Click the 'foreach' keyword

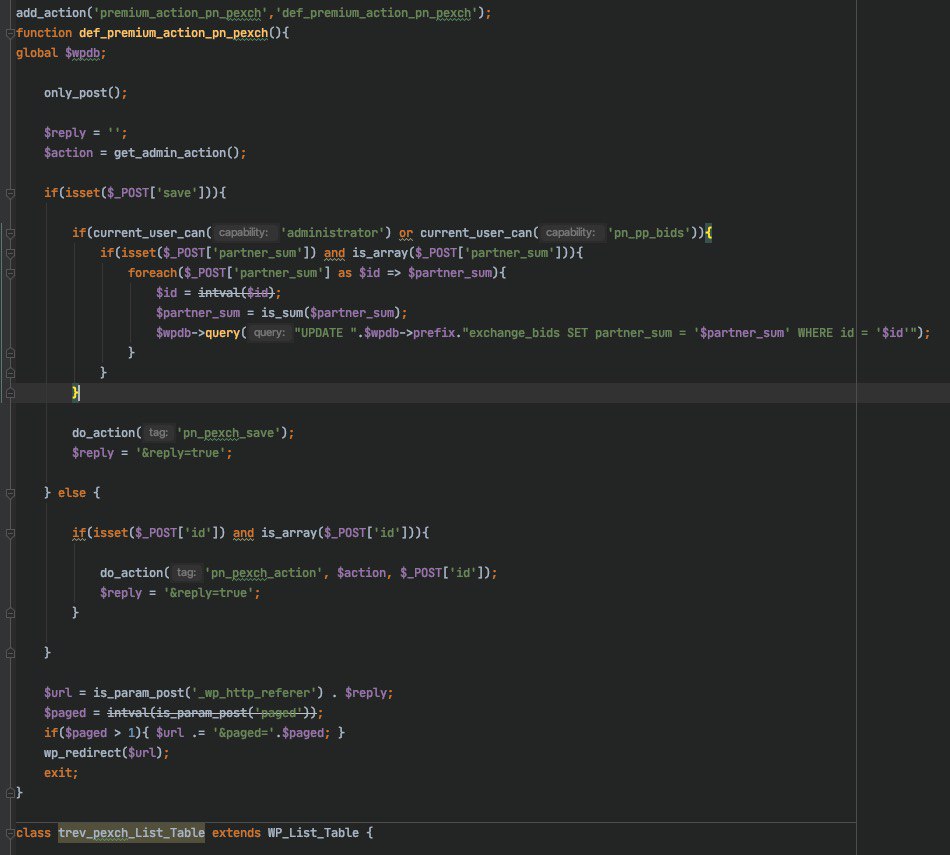pyautogui.click(x=152, y=273)
